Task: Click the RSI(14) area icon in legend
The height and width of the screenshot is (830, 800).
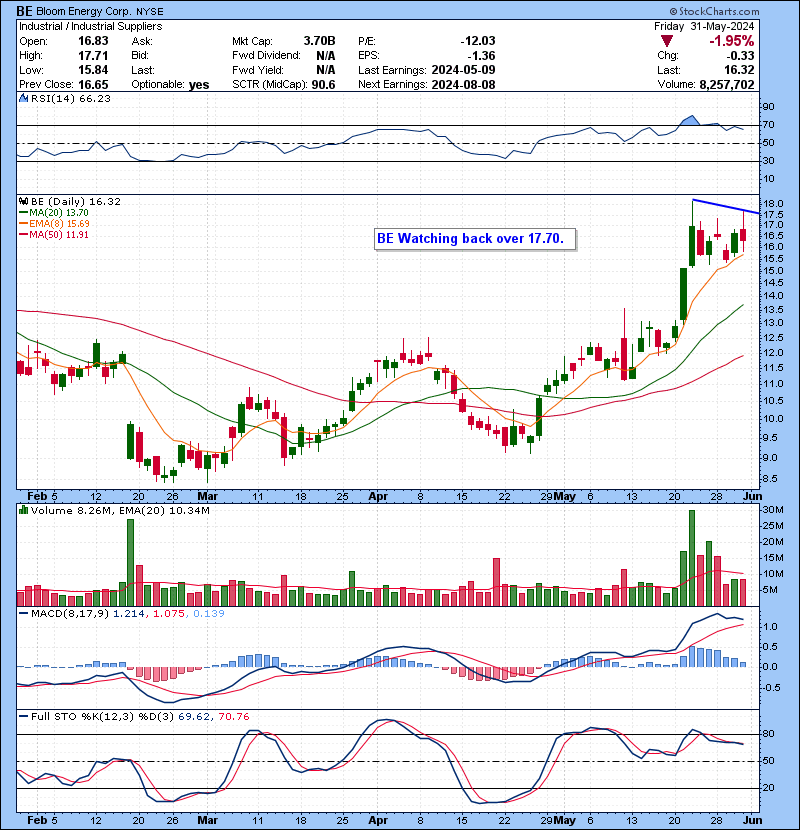Action: click(23, 99)
